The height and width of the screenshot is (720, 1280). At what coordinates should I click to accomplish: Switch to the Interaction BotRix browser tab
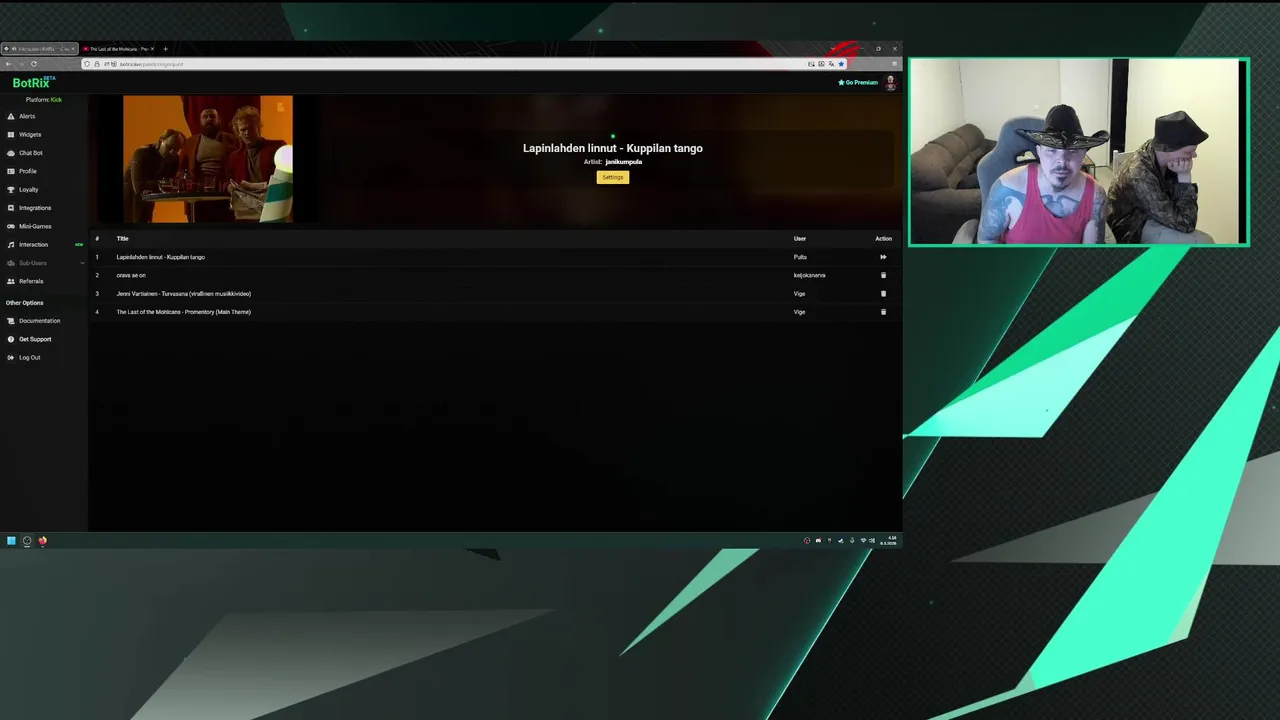click(40, 49)
